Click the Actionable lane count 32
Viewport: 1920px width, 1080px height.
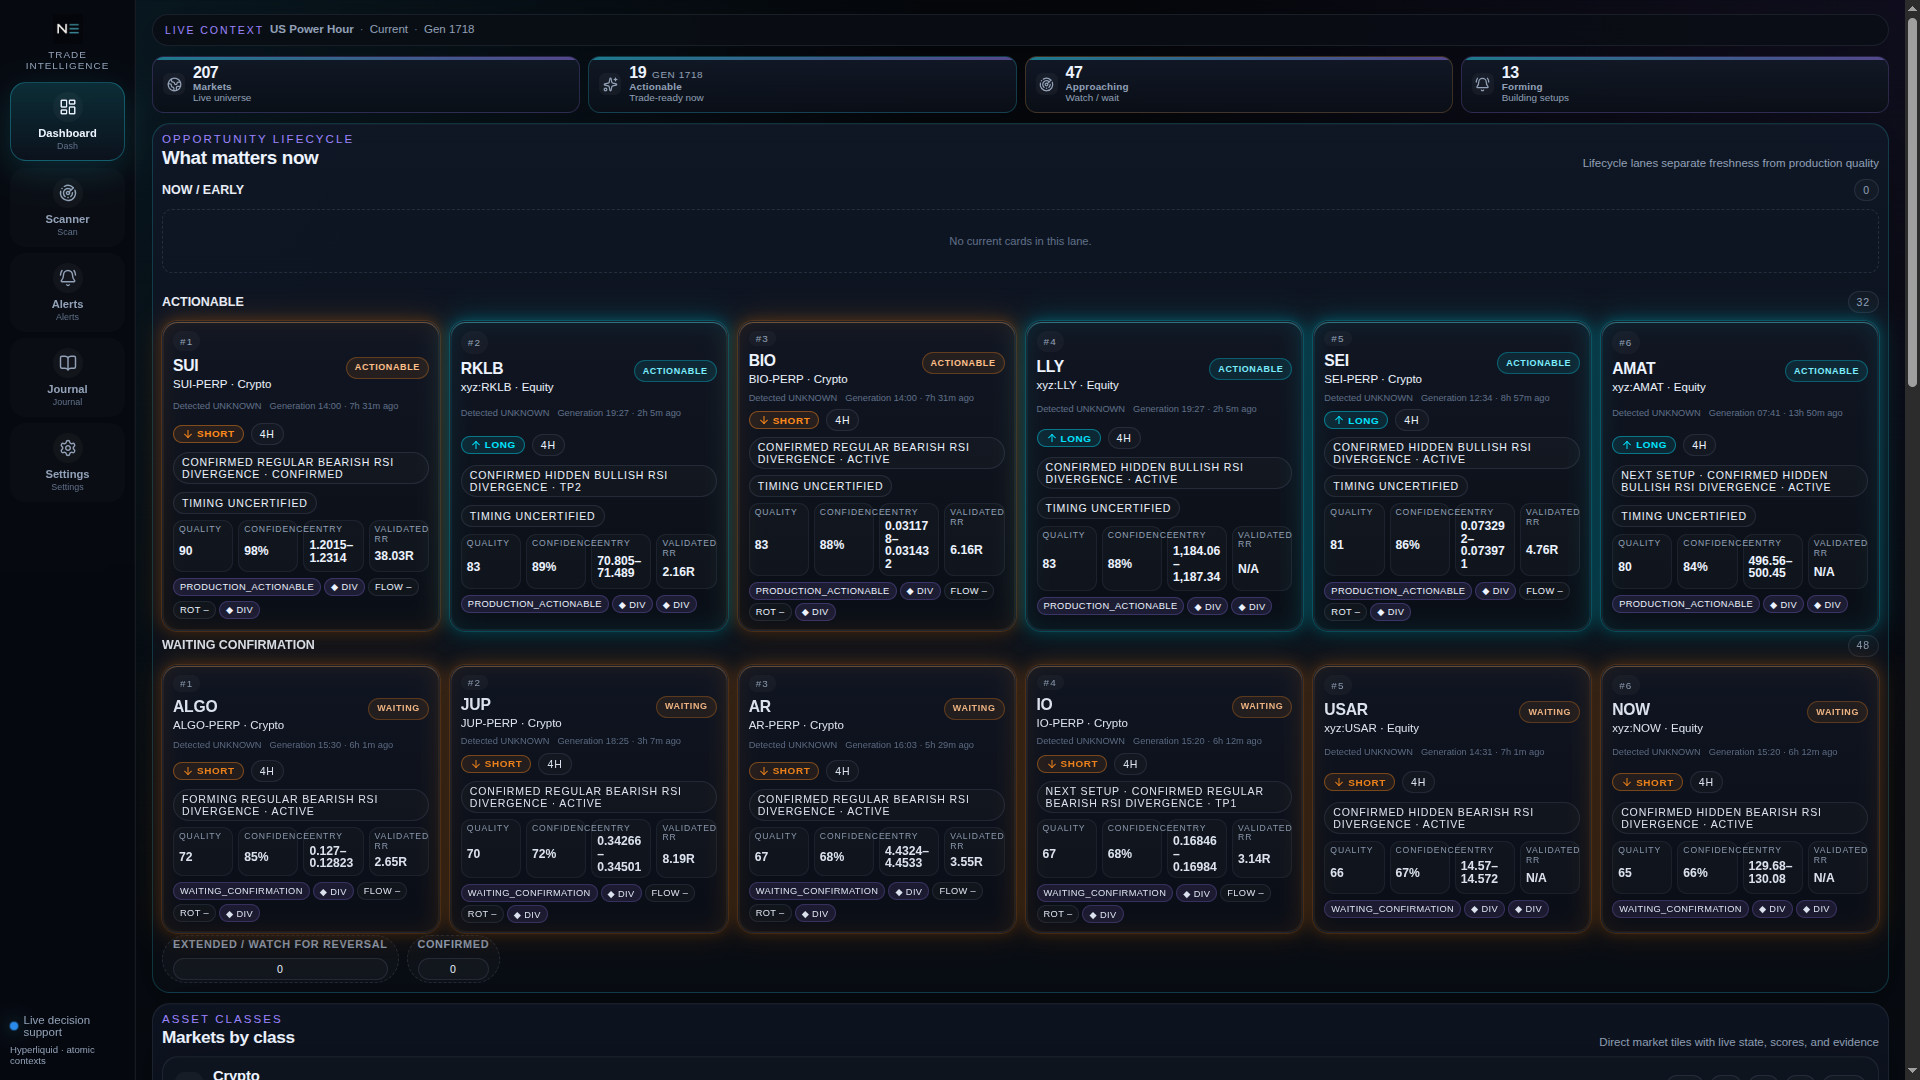[1862, 302]
